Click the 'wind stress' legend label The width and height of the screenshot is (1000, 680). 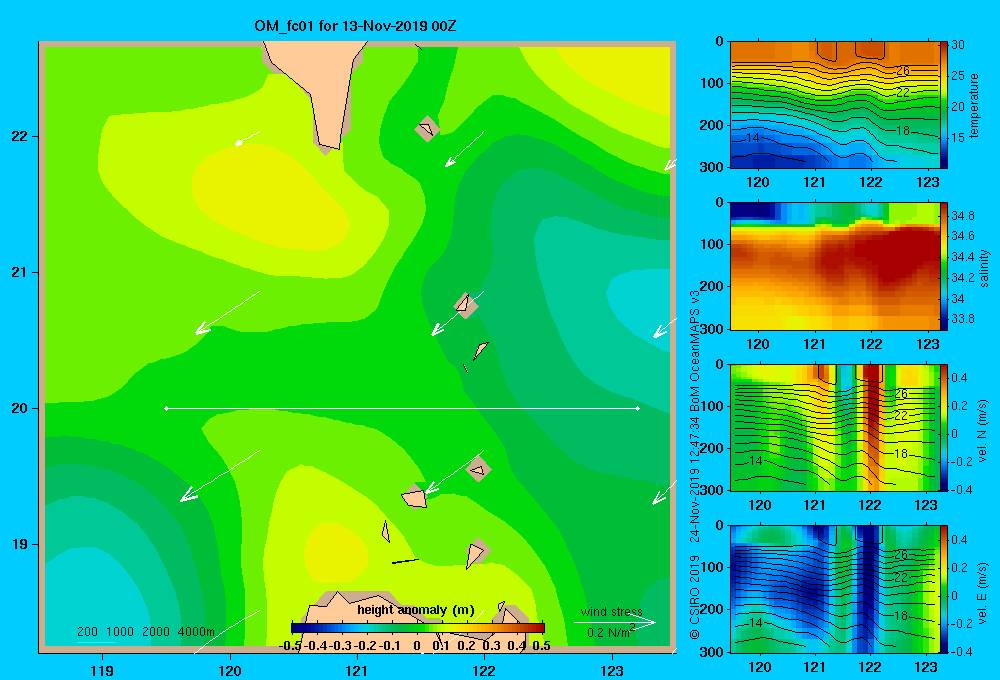click(612, 611)
